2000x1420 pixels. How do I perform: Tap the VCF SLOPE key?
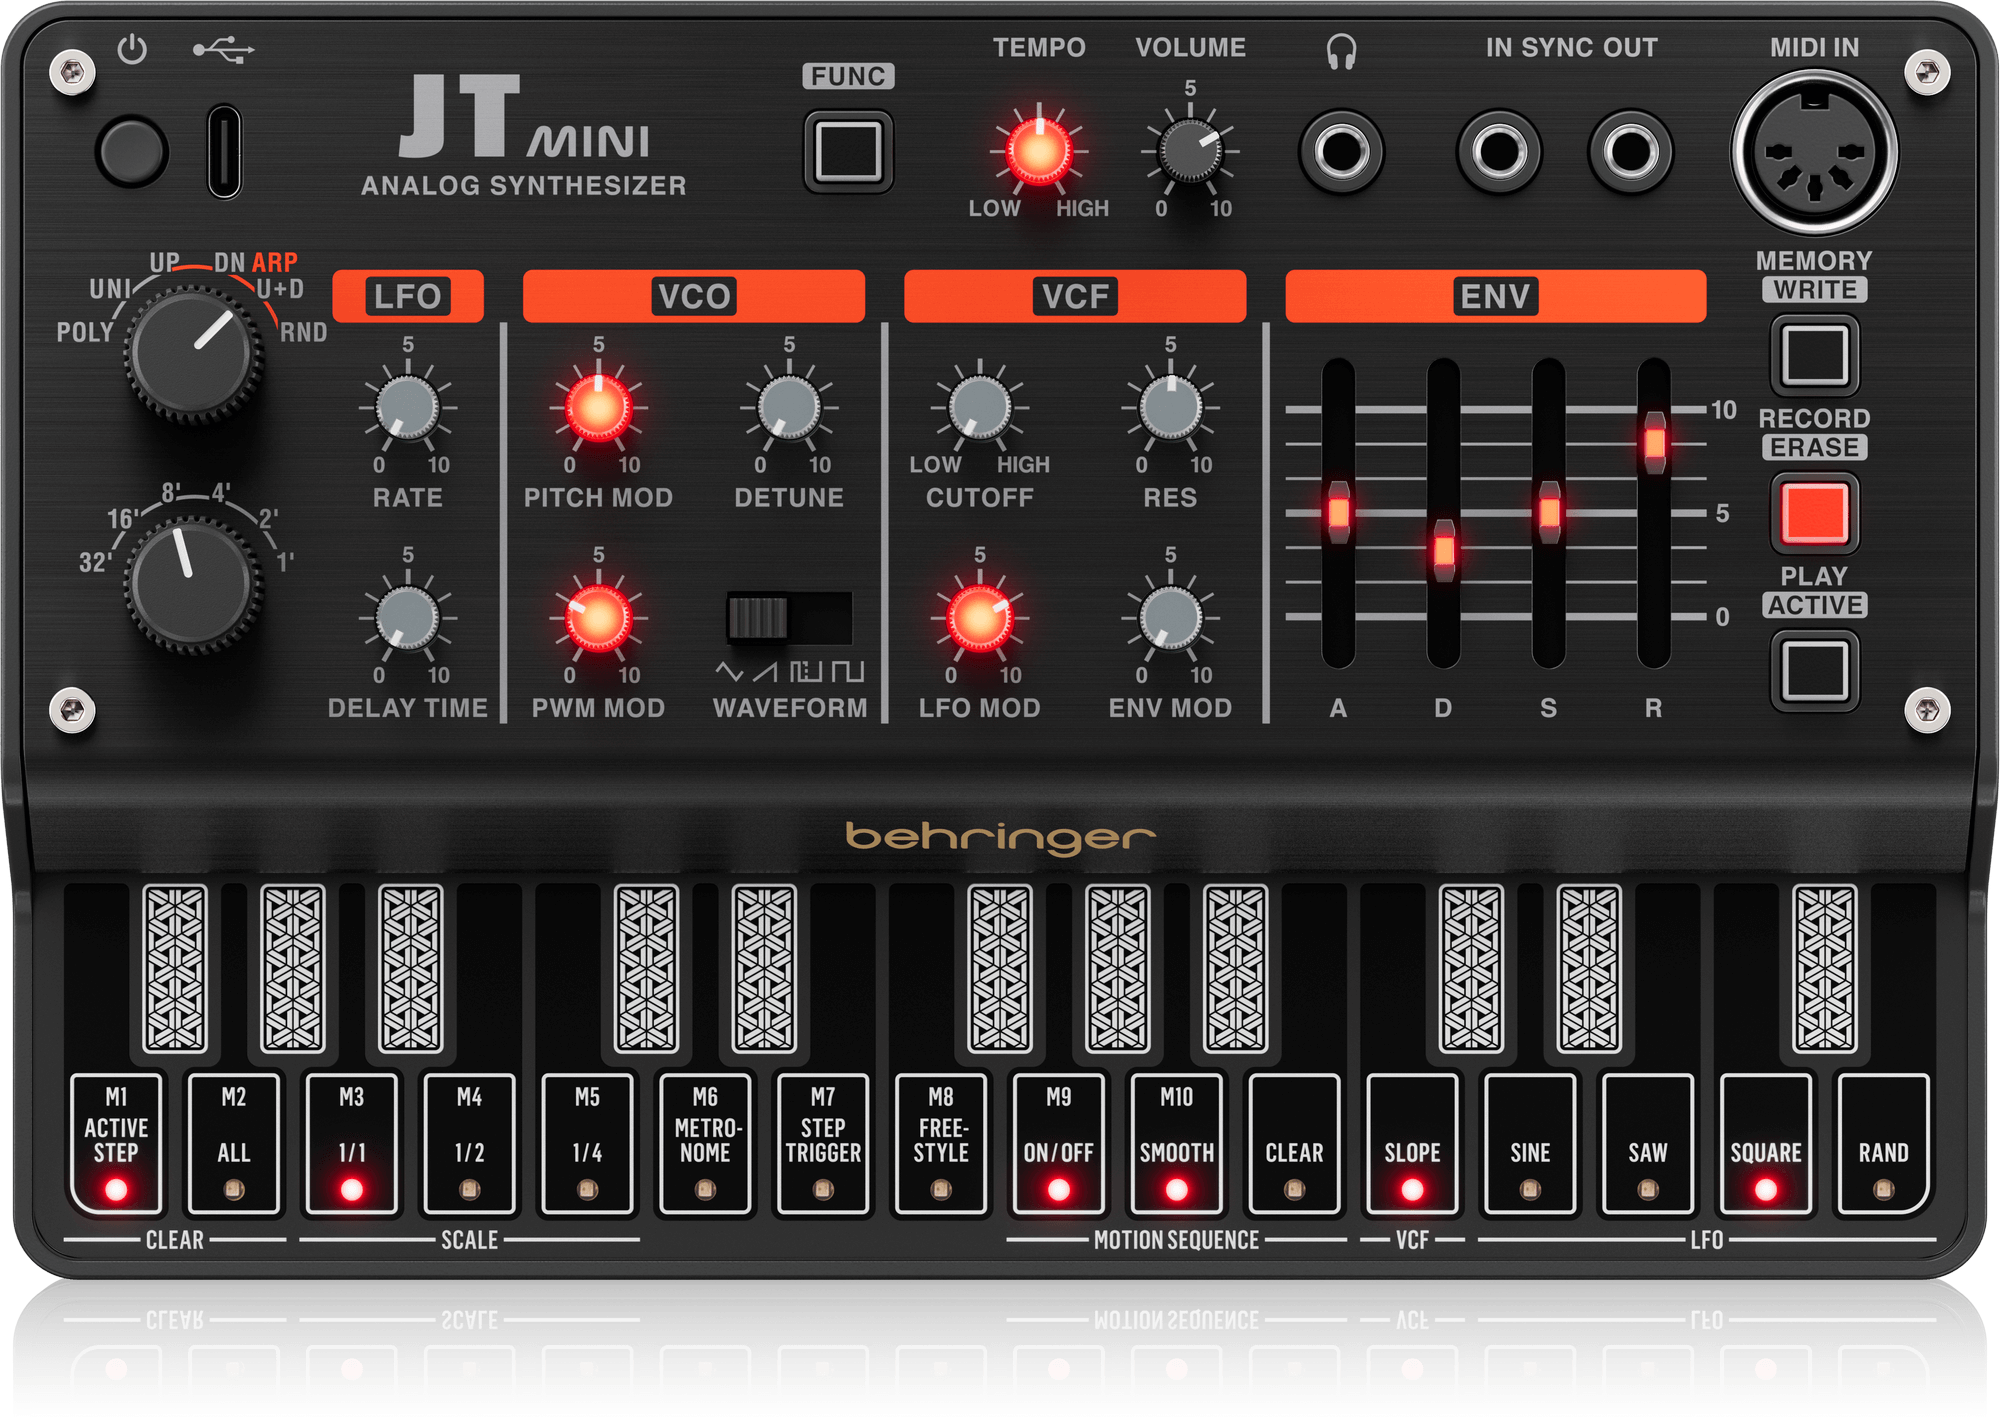1412,1144
